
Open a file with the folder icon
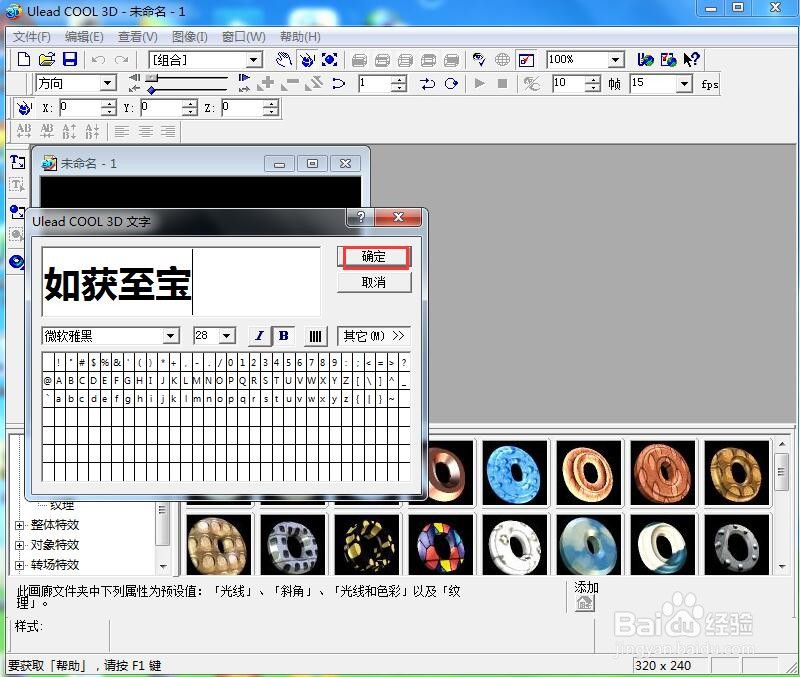pos(46,59)
